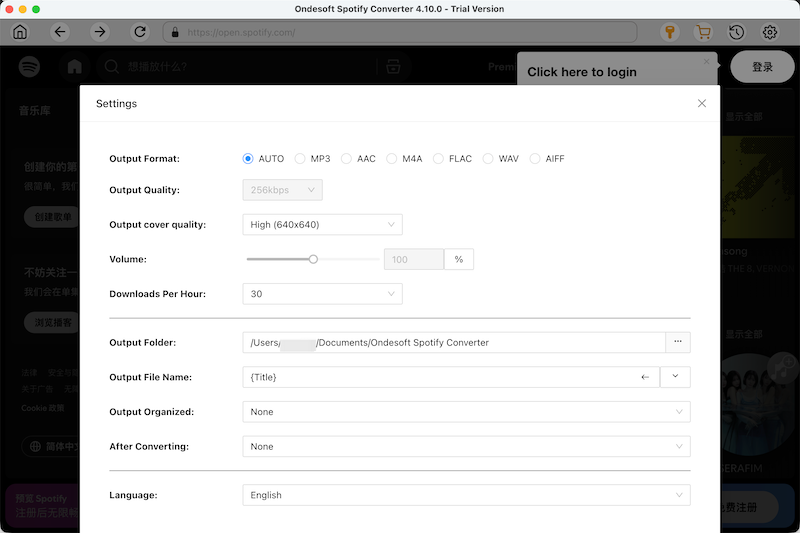Screen dimensions: 800x533
Task: Browse for output folder with the ellipsis button
Action: click(x=678, y=342)
